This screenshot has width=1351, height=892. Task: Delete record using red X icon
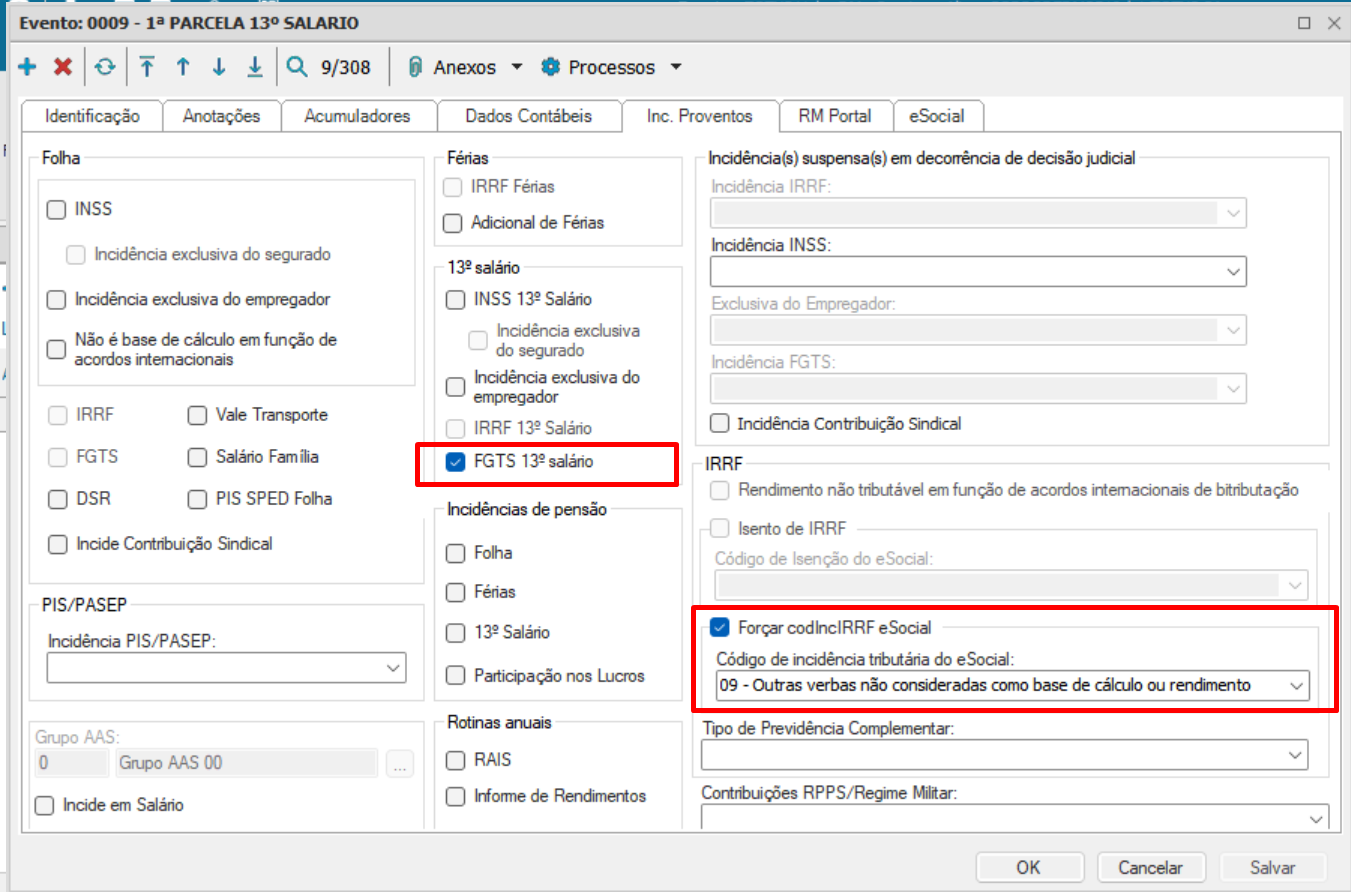point(63,67)
